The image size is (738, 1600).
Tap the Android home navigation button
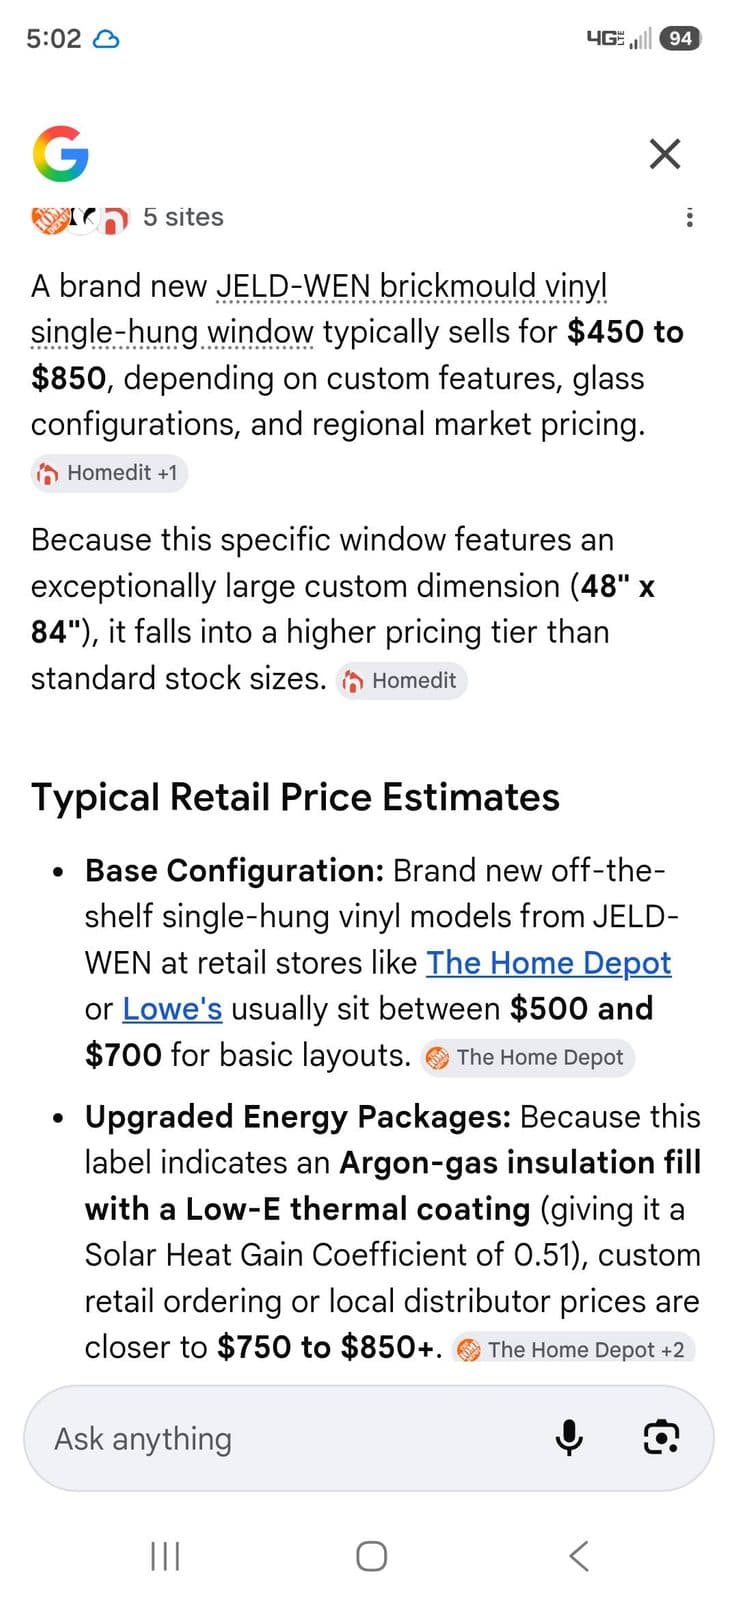click(x=371, y=1555)
